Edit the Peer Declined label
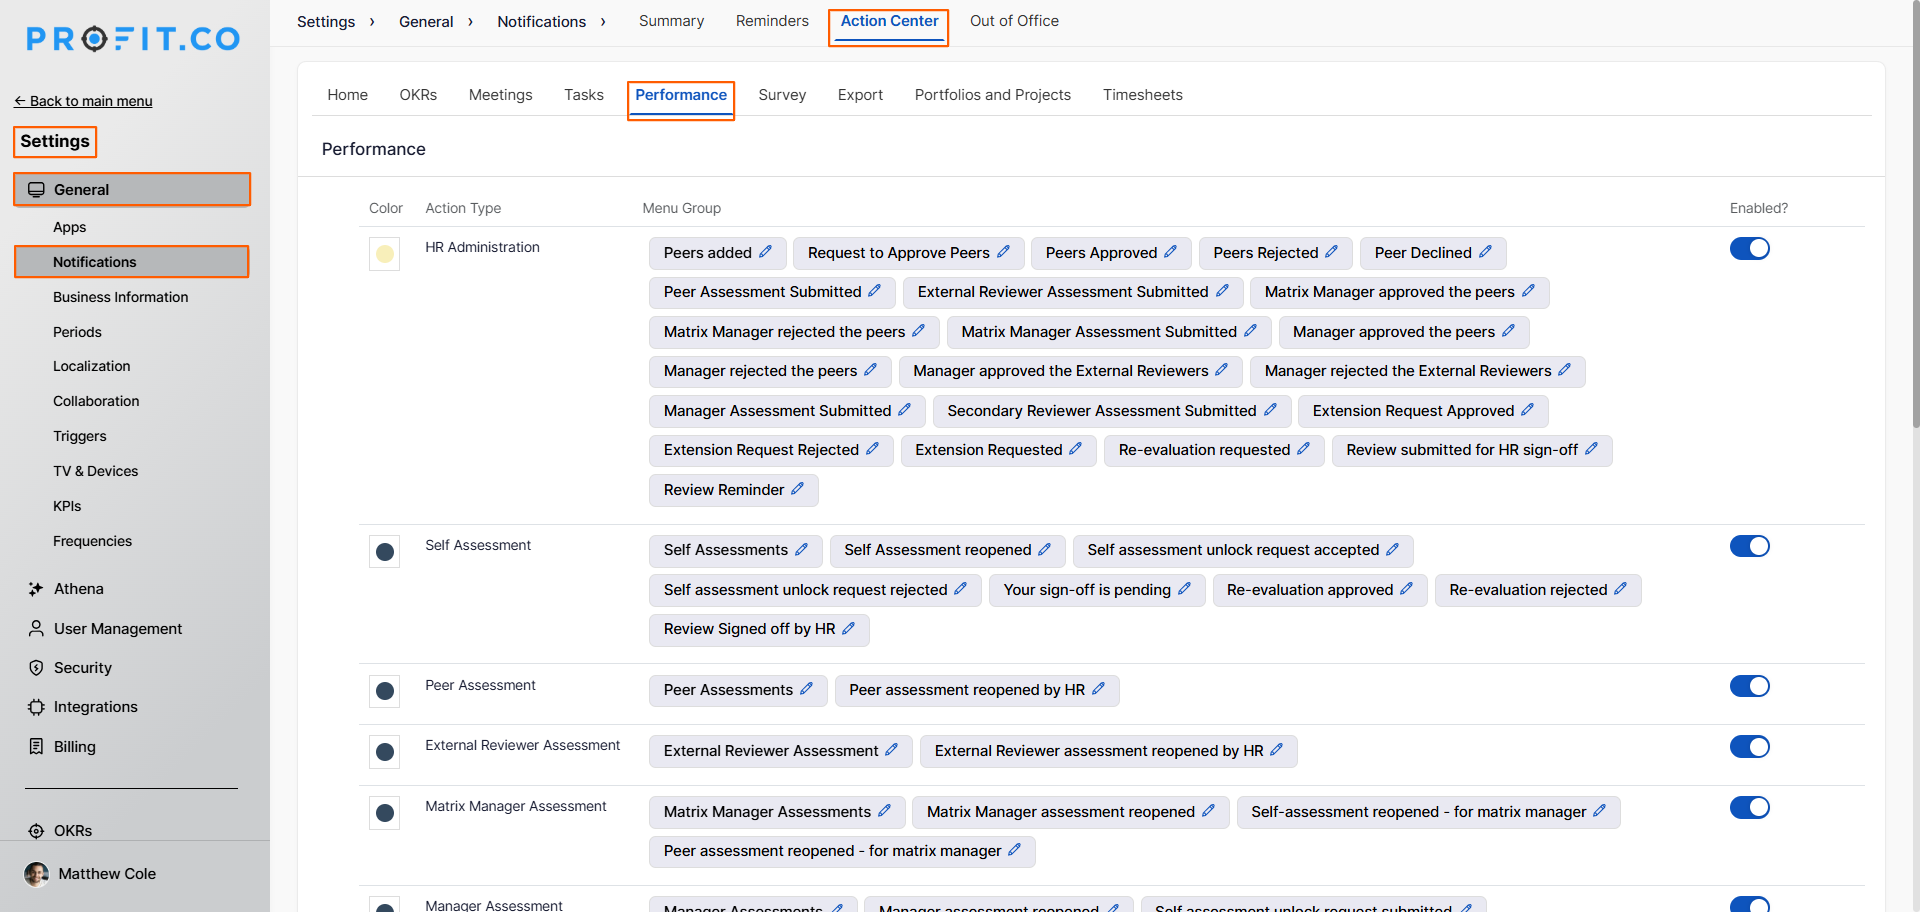Image resolution: width=1920 pixels, height=912 pixels. coord(1485,252)
